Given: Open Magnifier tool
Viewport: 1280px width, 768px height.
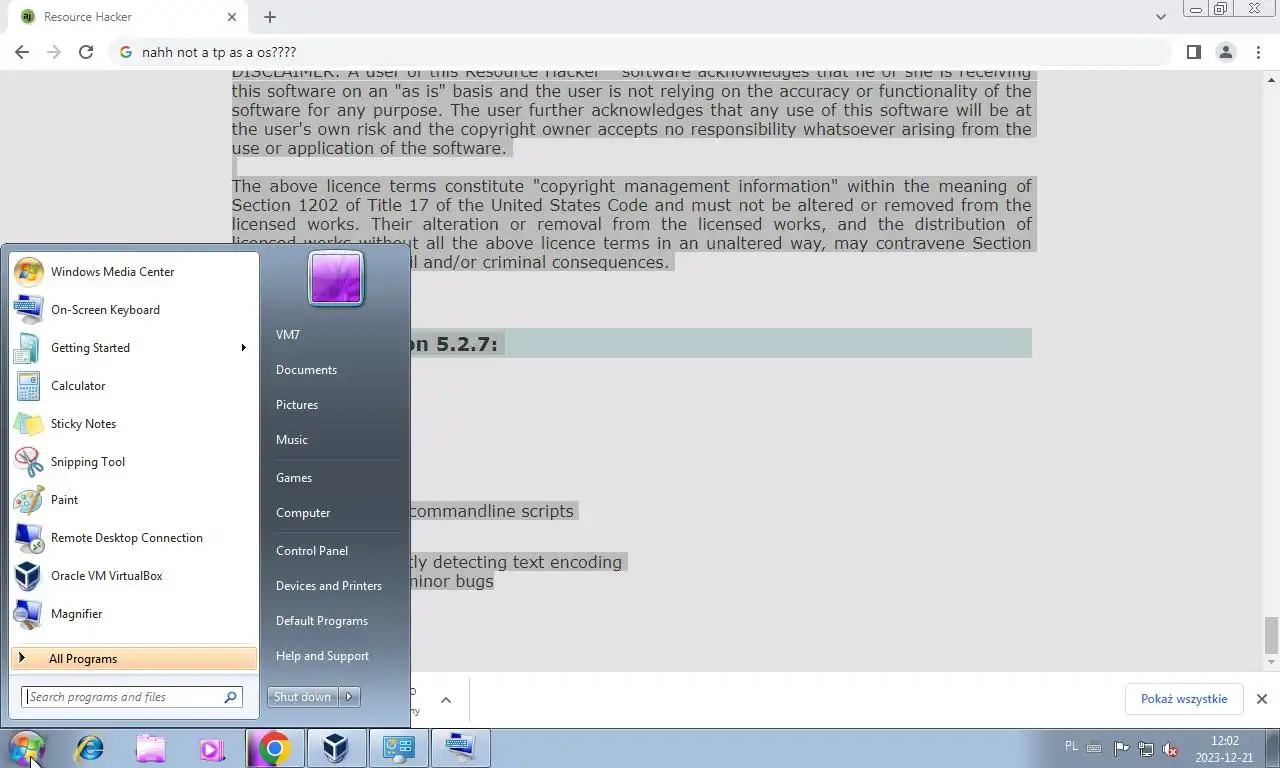Looking at the screenshot, I should 134,614.
